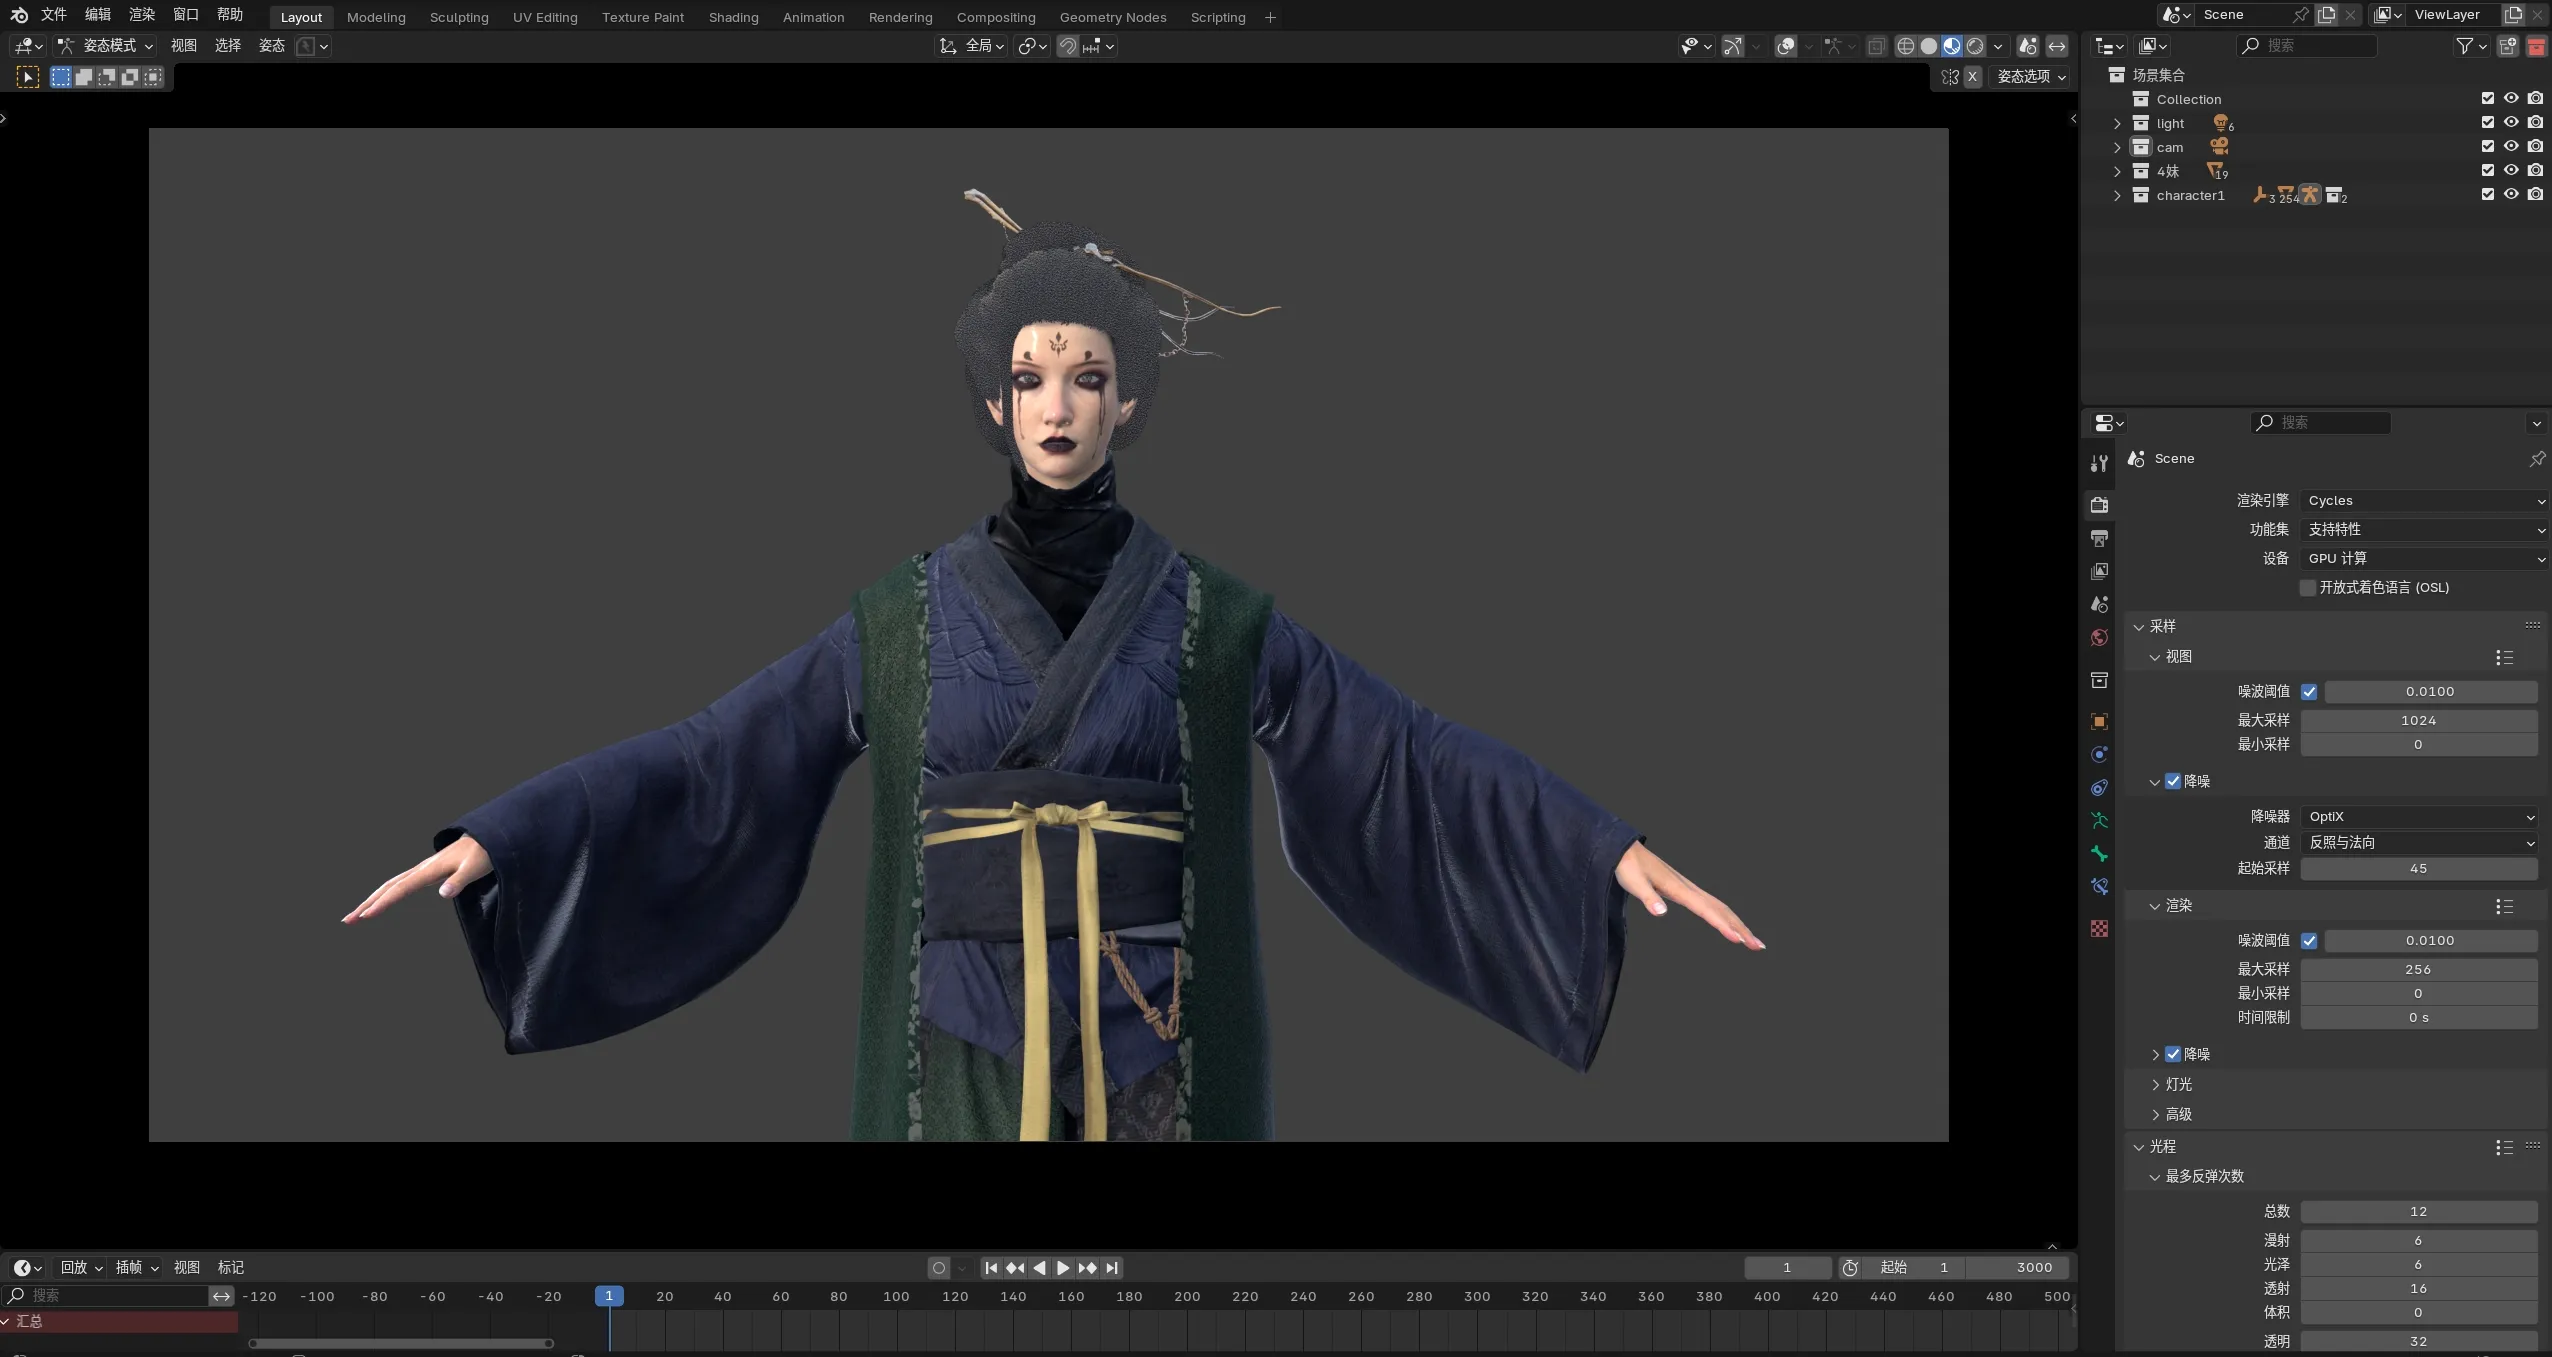Select the Tweak tool icon

tap(28, 77)
